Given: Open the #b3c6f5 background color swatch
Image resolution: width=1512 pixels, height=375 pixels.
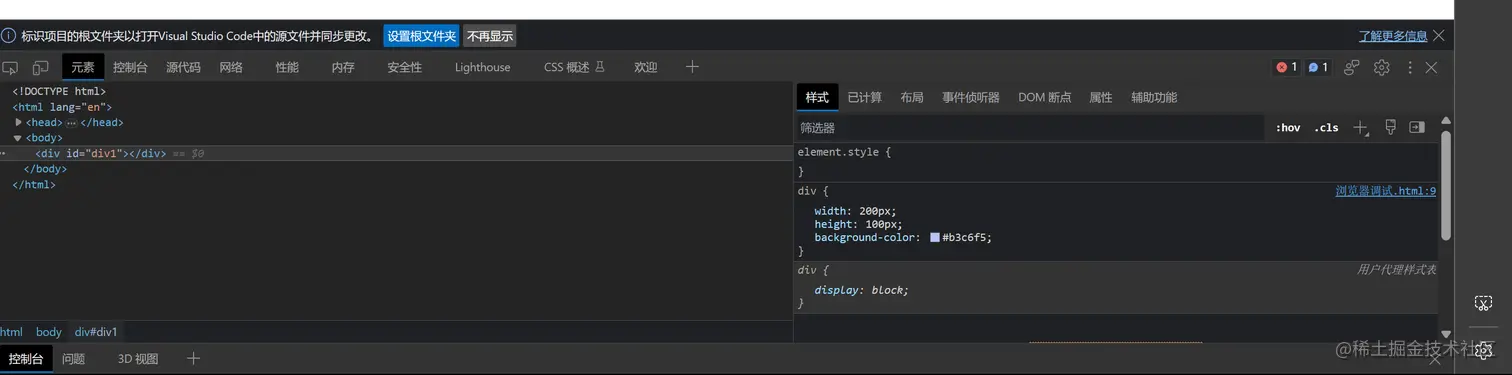Looking at the screenshot, I should coord(935,238).
